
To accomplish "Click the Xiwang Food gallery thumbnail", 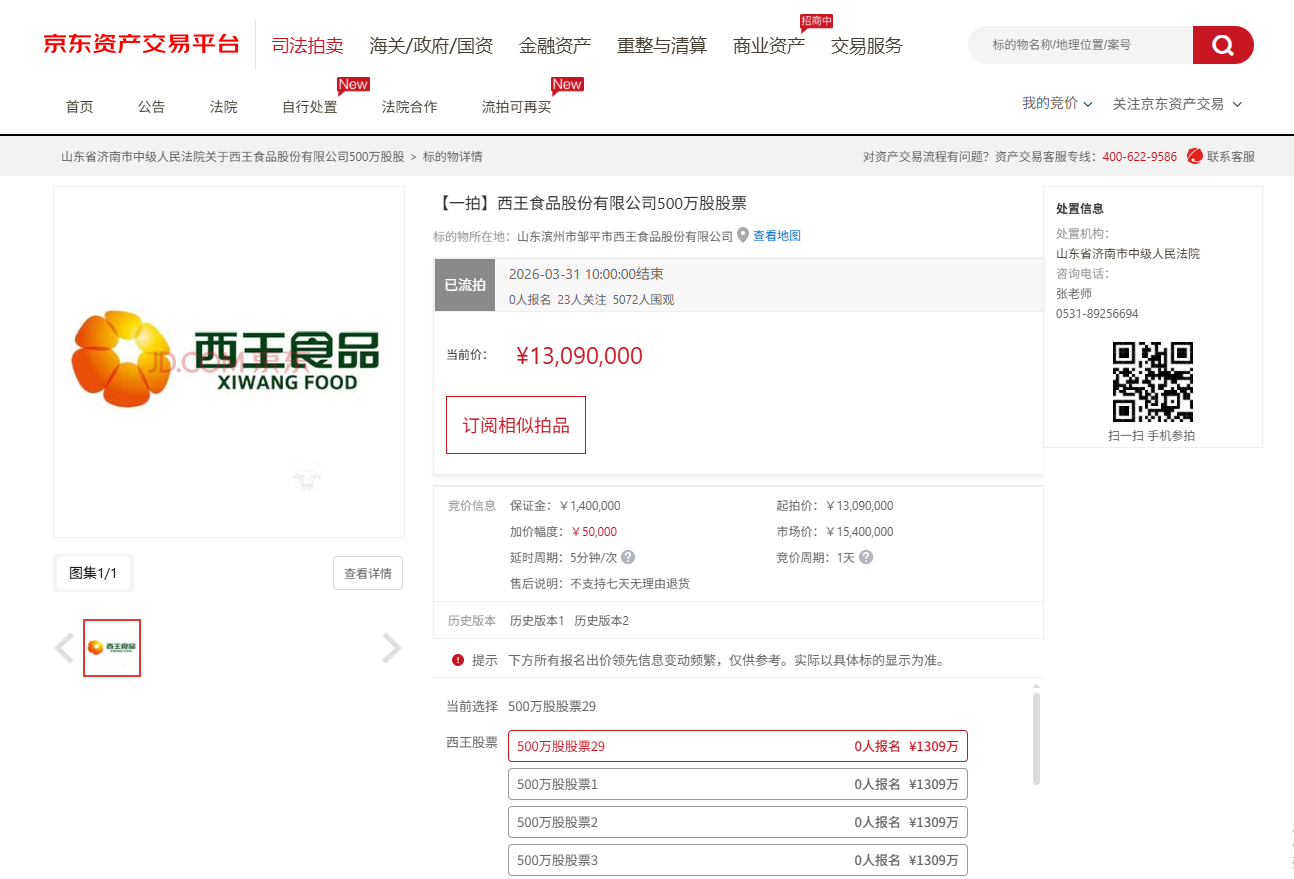I will [112, 648].
